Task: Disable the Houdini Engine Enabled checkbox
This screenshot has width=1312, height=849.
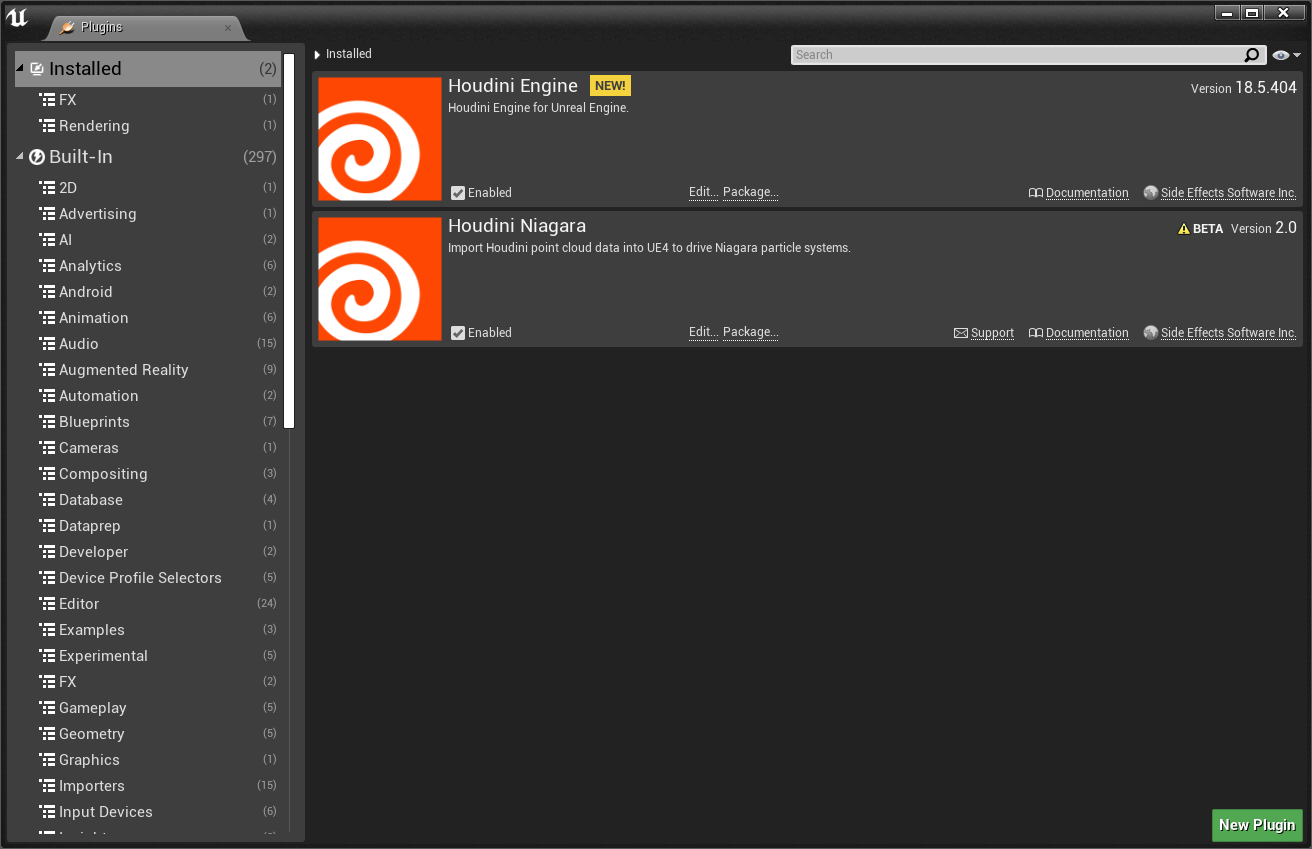Action: click(x=458, y=193)
